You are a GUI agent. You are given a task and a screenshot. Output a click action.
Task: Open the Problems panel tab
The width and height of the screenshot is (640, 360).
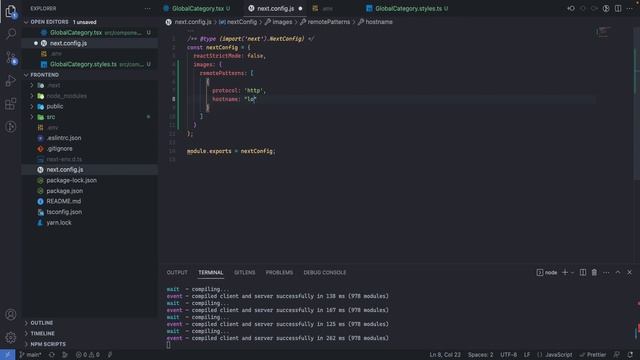279,272
